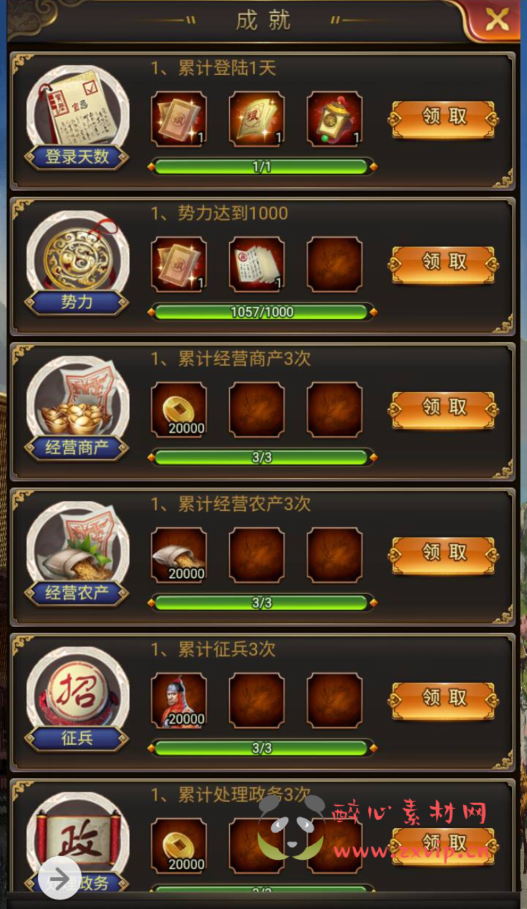Click the 1057/1000 power progress bar
Screen dimensions: 527x909
pos(262,312)
